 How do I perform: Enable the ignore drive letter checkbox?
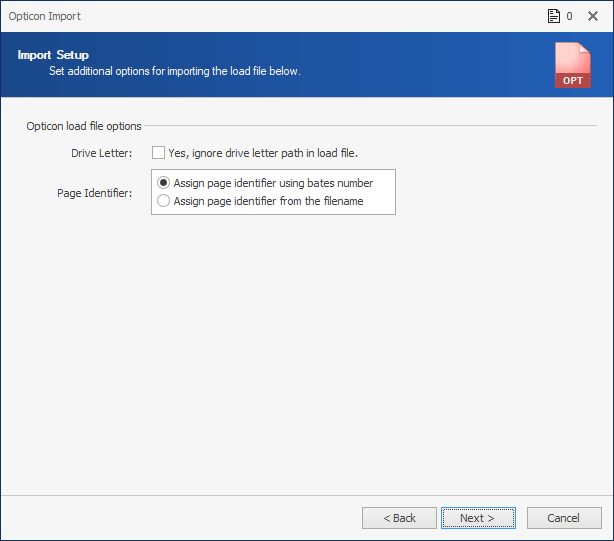pyautogui.click(x=158, y=153)
